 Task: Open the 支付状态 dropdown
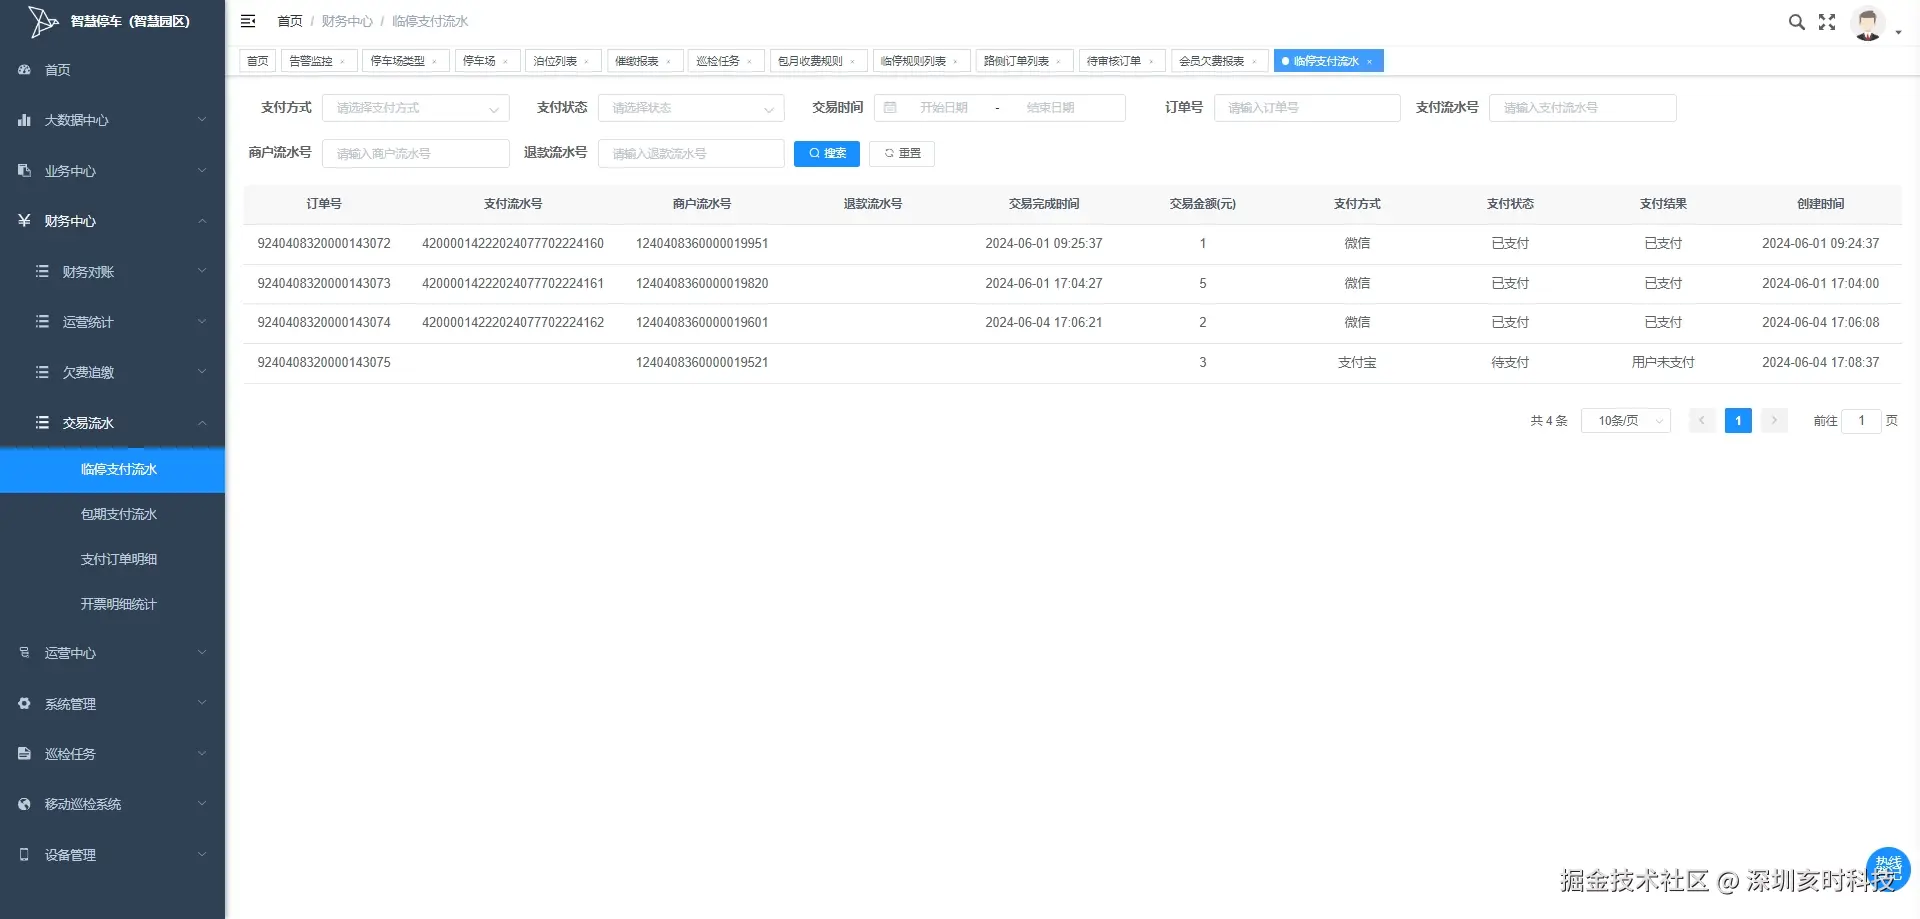click(691, 108)
